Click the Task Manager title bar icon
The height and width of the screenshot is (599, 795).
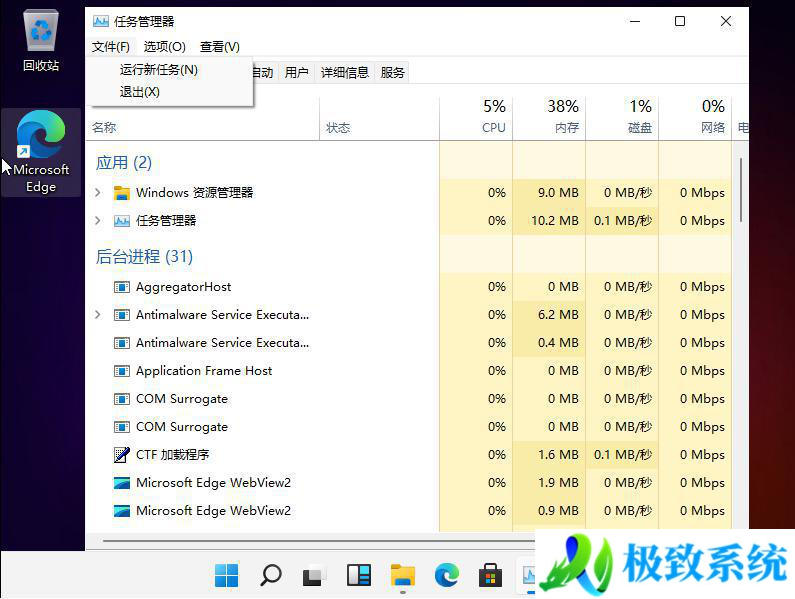point(101,21)
